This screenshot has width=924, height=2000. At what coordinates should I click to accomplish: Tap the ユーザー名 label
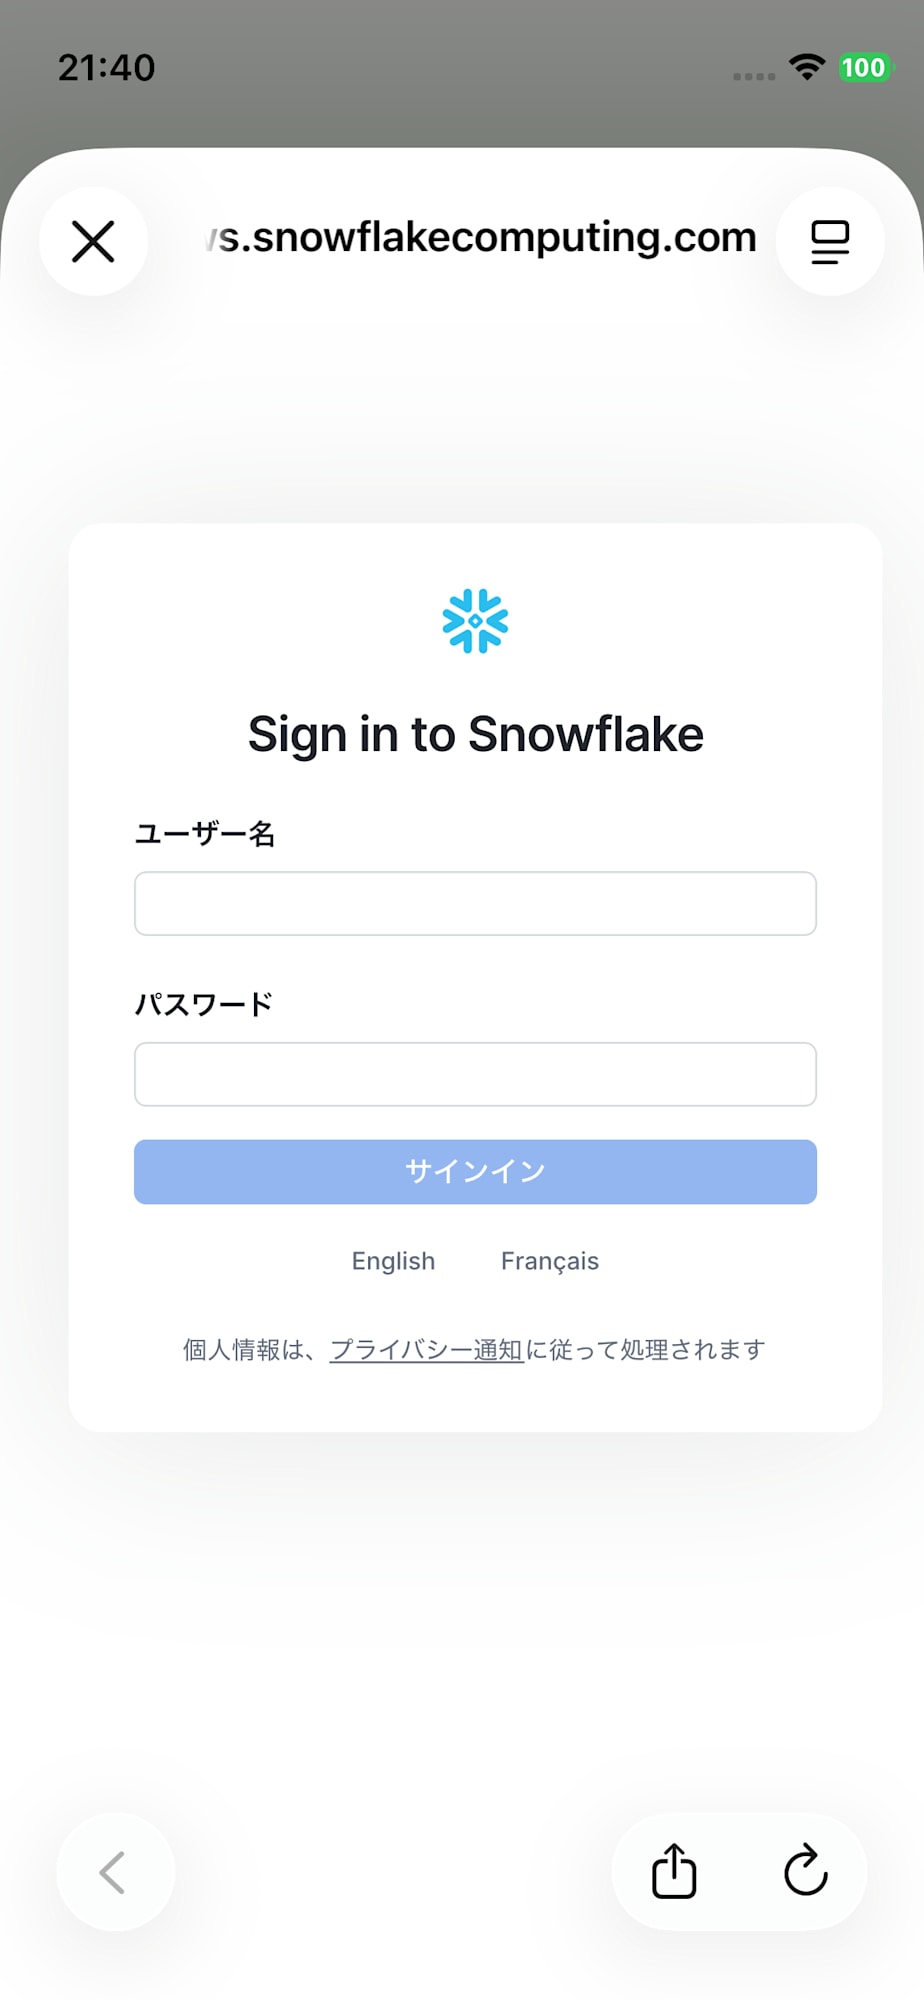(205, 833)
